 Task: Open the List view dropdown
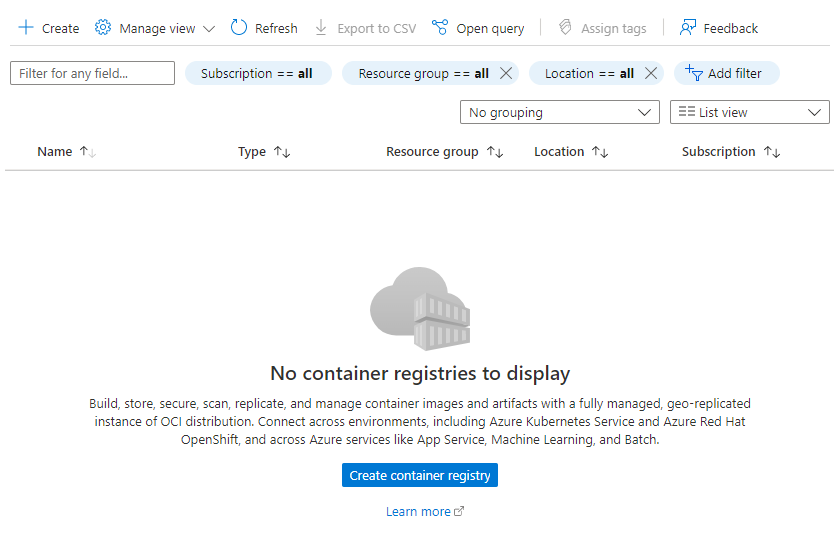point(749,112)
